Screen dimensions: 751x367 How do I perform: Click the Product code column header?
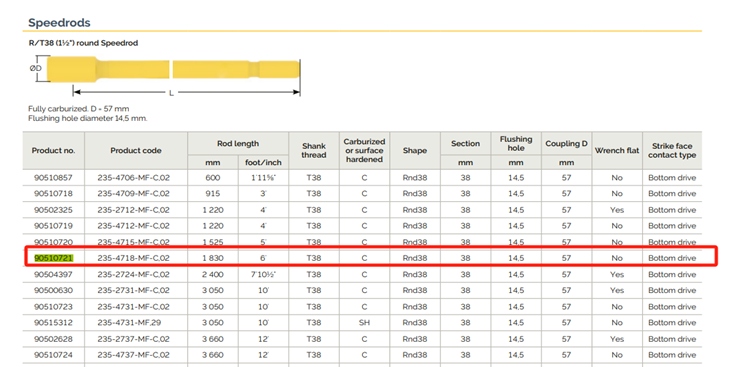[x=136, y=150]
